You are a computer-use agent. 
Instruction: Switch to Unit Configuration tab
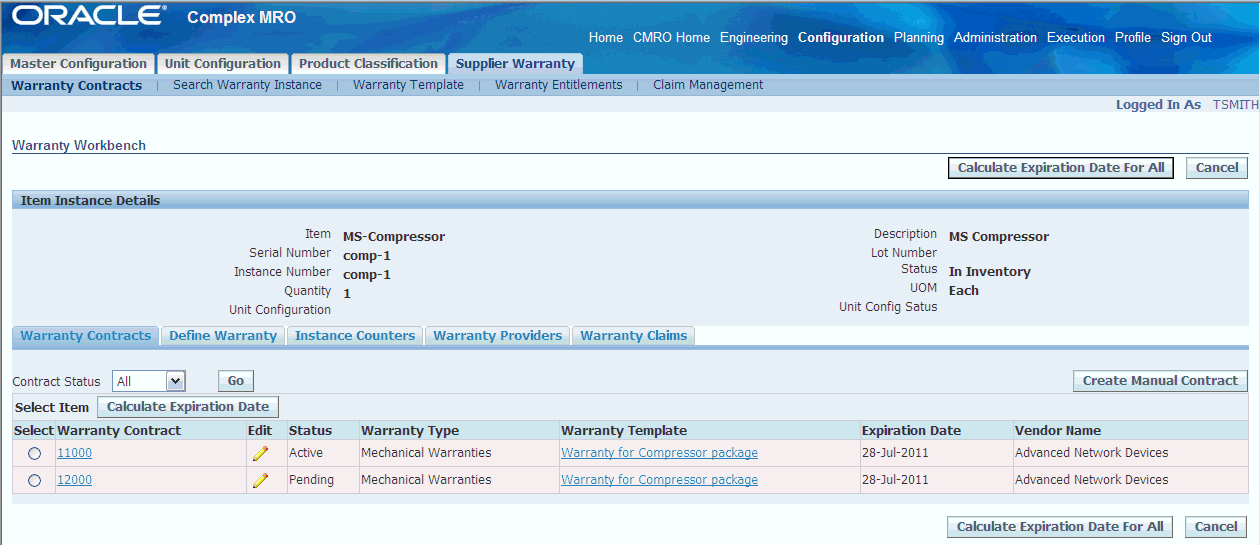[223, 64]
